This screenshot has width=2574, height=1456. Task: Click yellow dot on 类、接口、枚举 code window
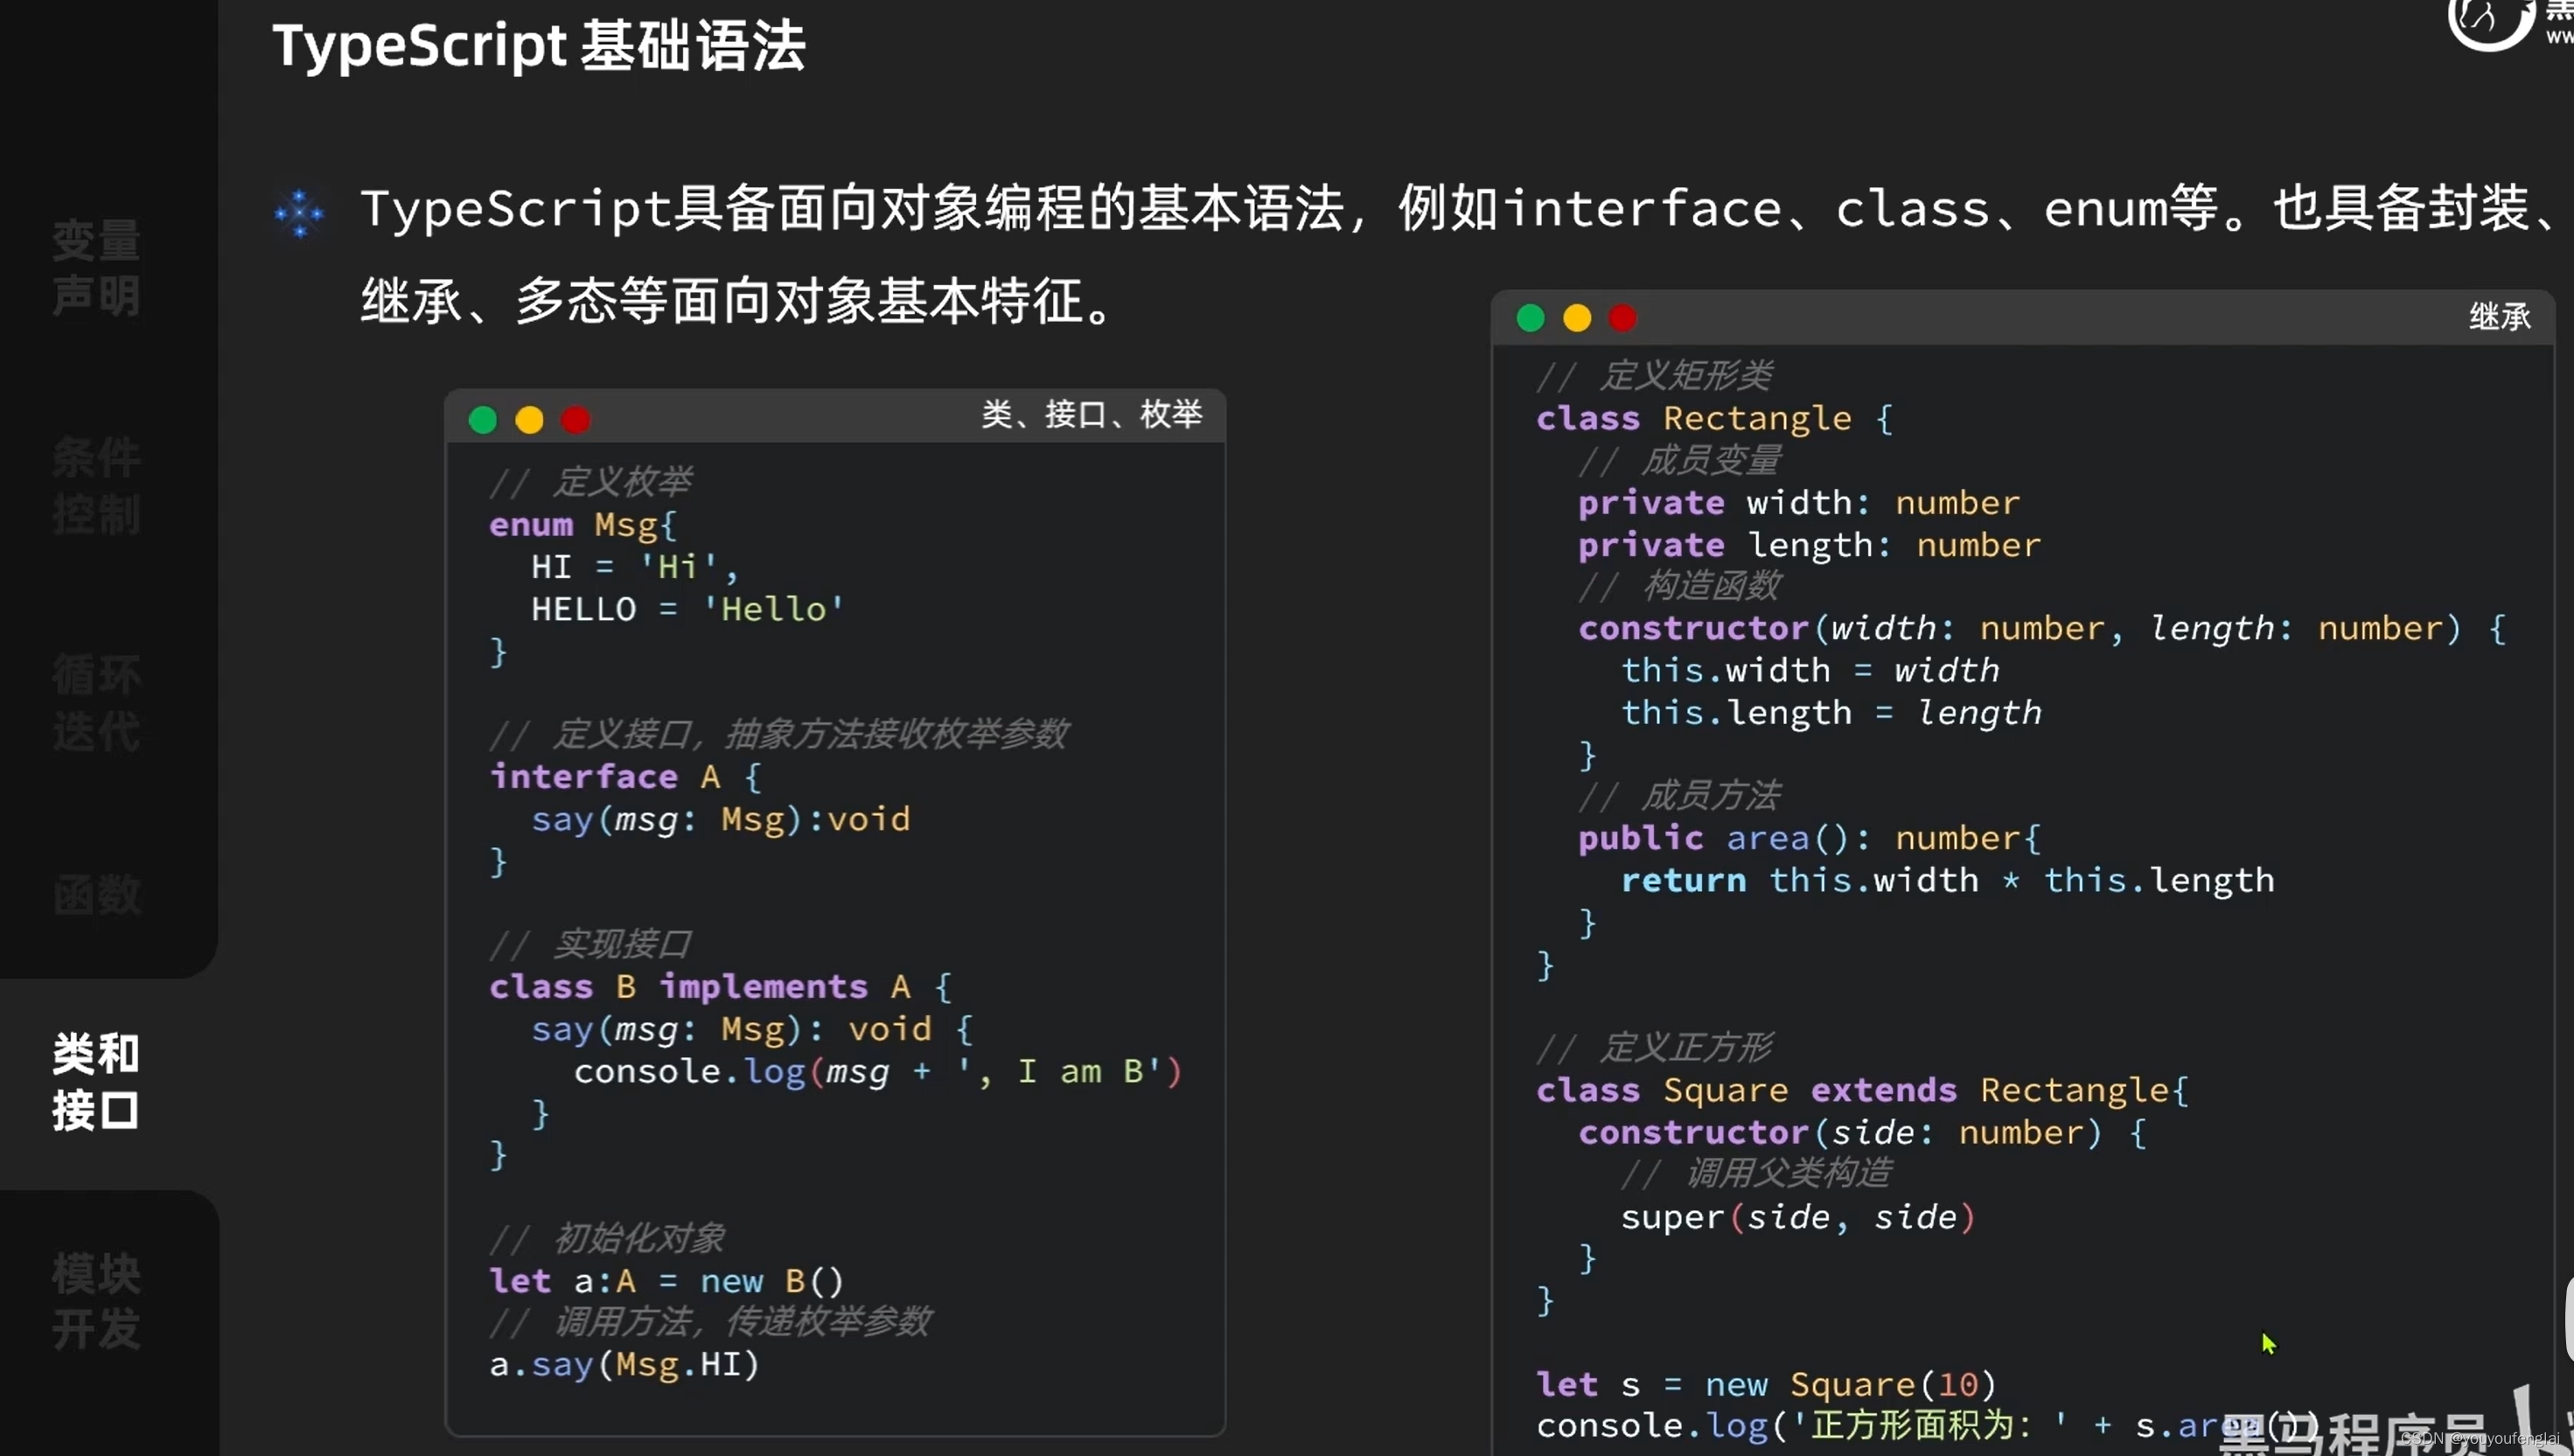tap(529, 420)
